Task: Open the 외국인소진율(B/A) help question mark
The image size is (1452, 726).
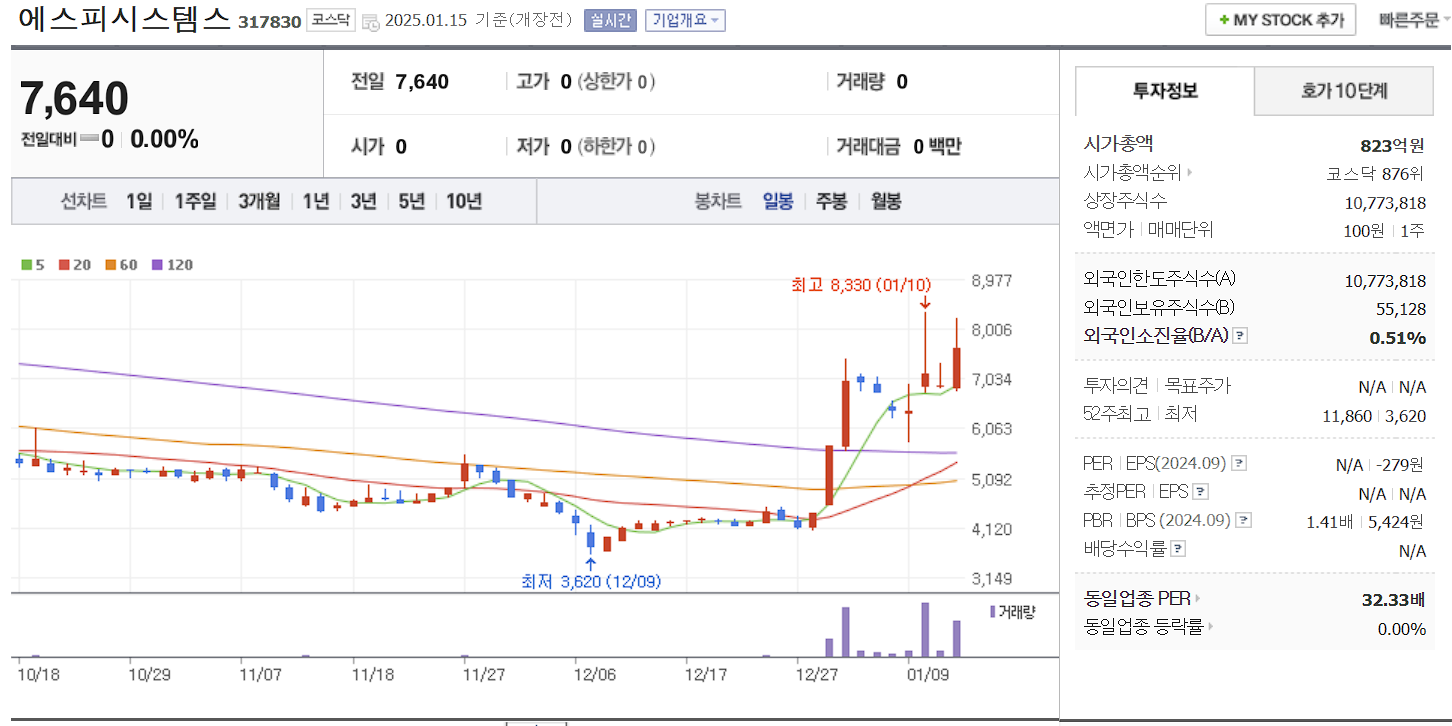Action: (1240, 335)
